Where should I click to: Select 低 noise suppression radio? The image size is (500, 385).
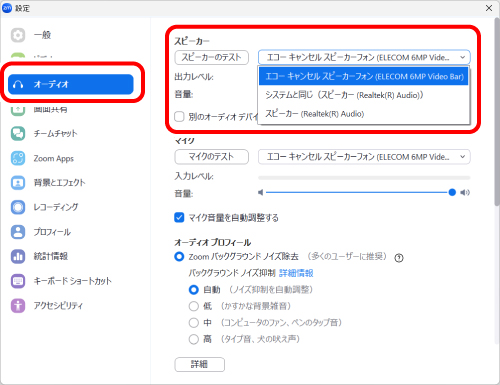194,306
